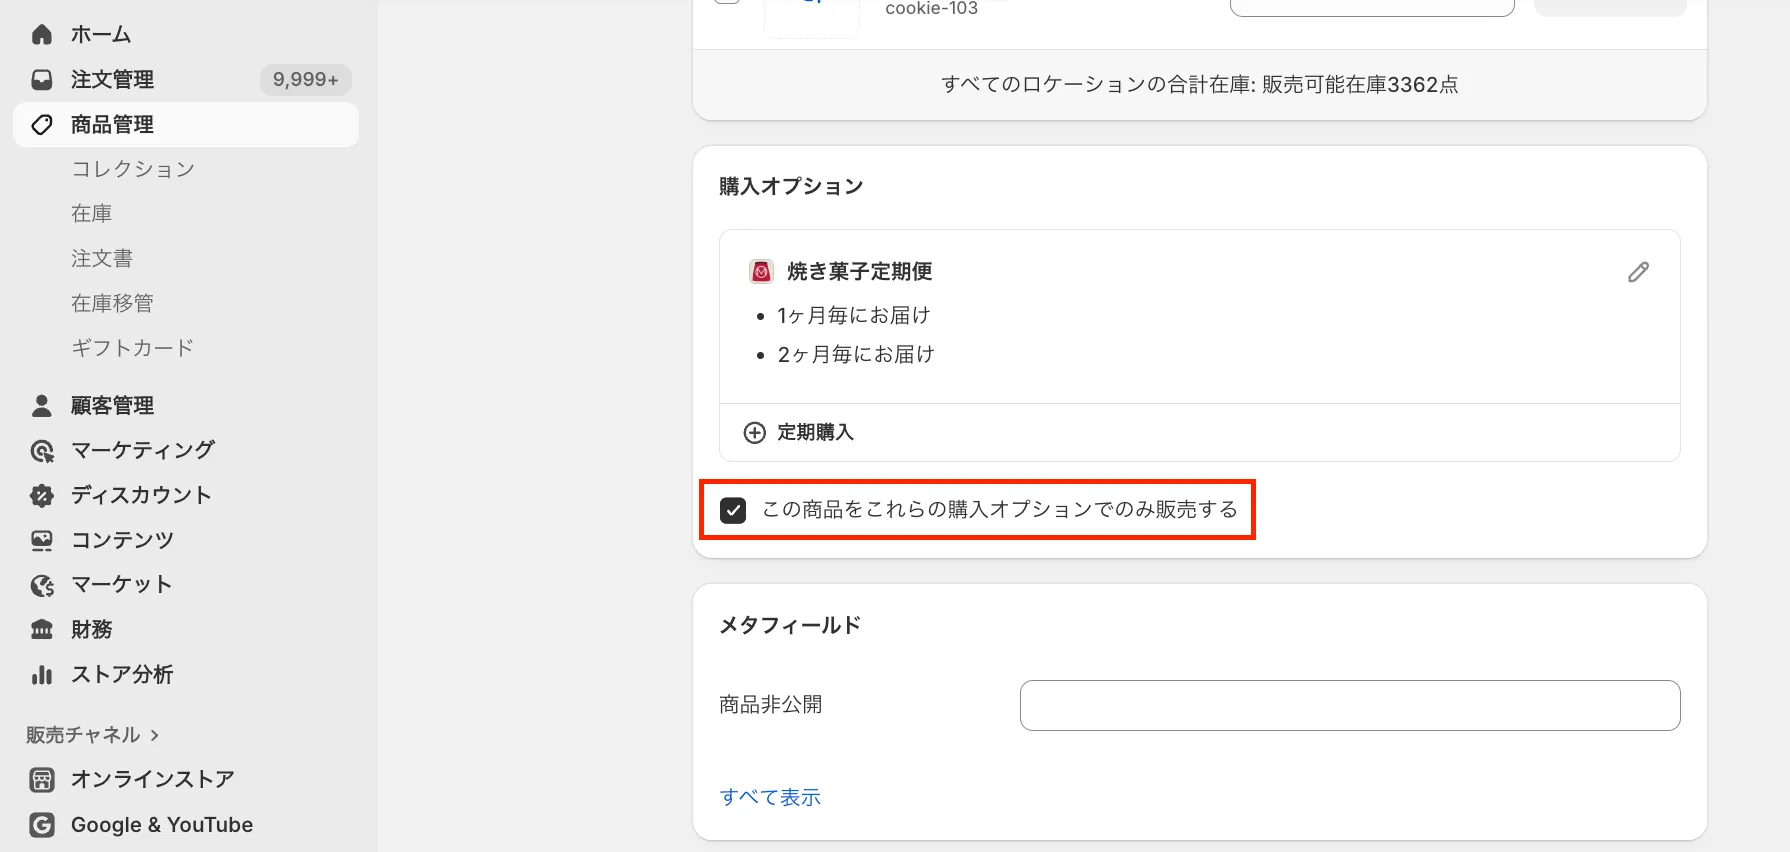Screen dimensions: 1790x852
Task: Open オンラインストア sales channel
Action: 152,779
